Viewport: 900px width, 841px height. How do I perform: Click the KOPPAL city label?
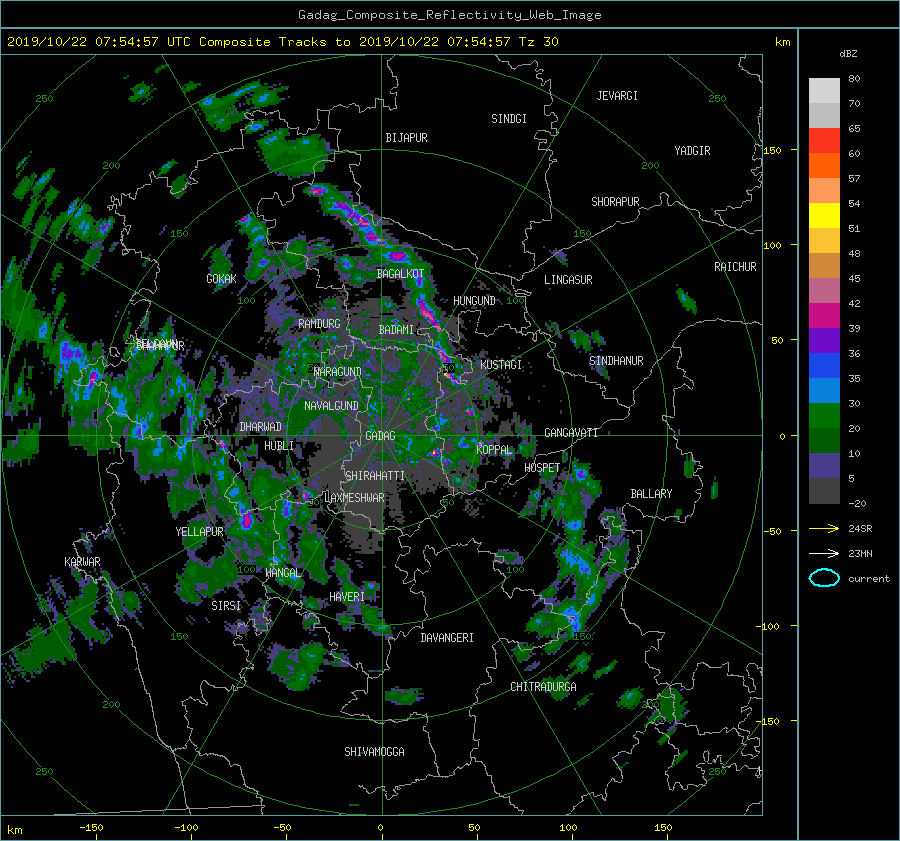494,449
